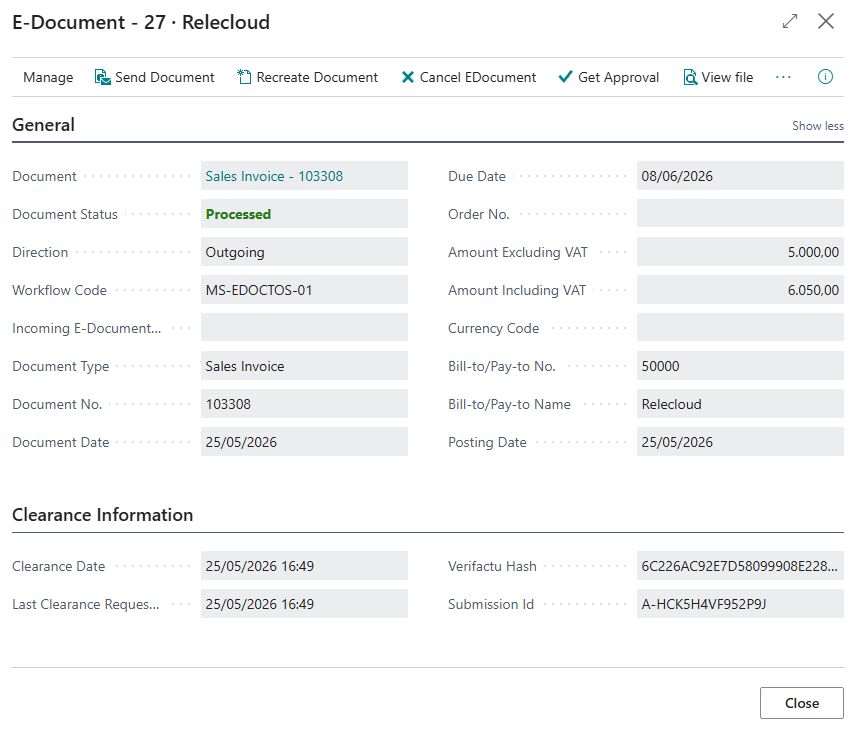
Task: Click the empty Incoming E-Document field
Action: click(304, 328)
